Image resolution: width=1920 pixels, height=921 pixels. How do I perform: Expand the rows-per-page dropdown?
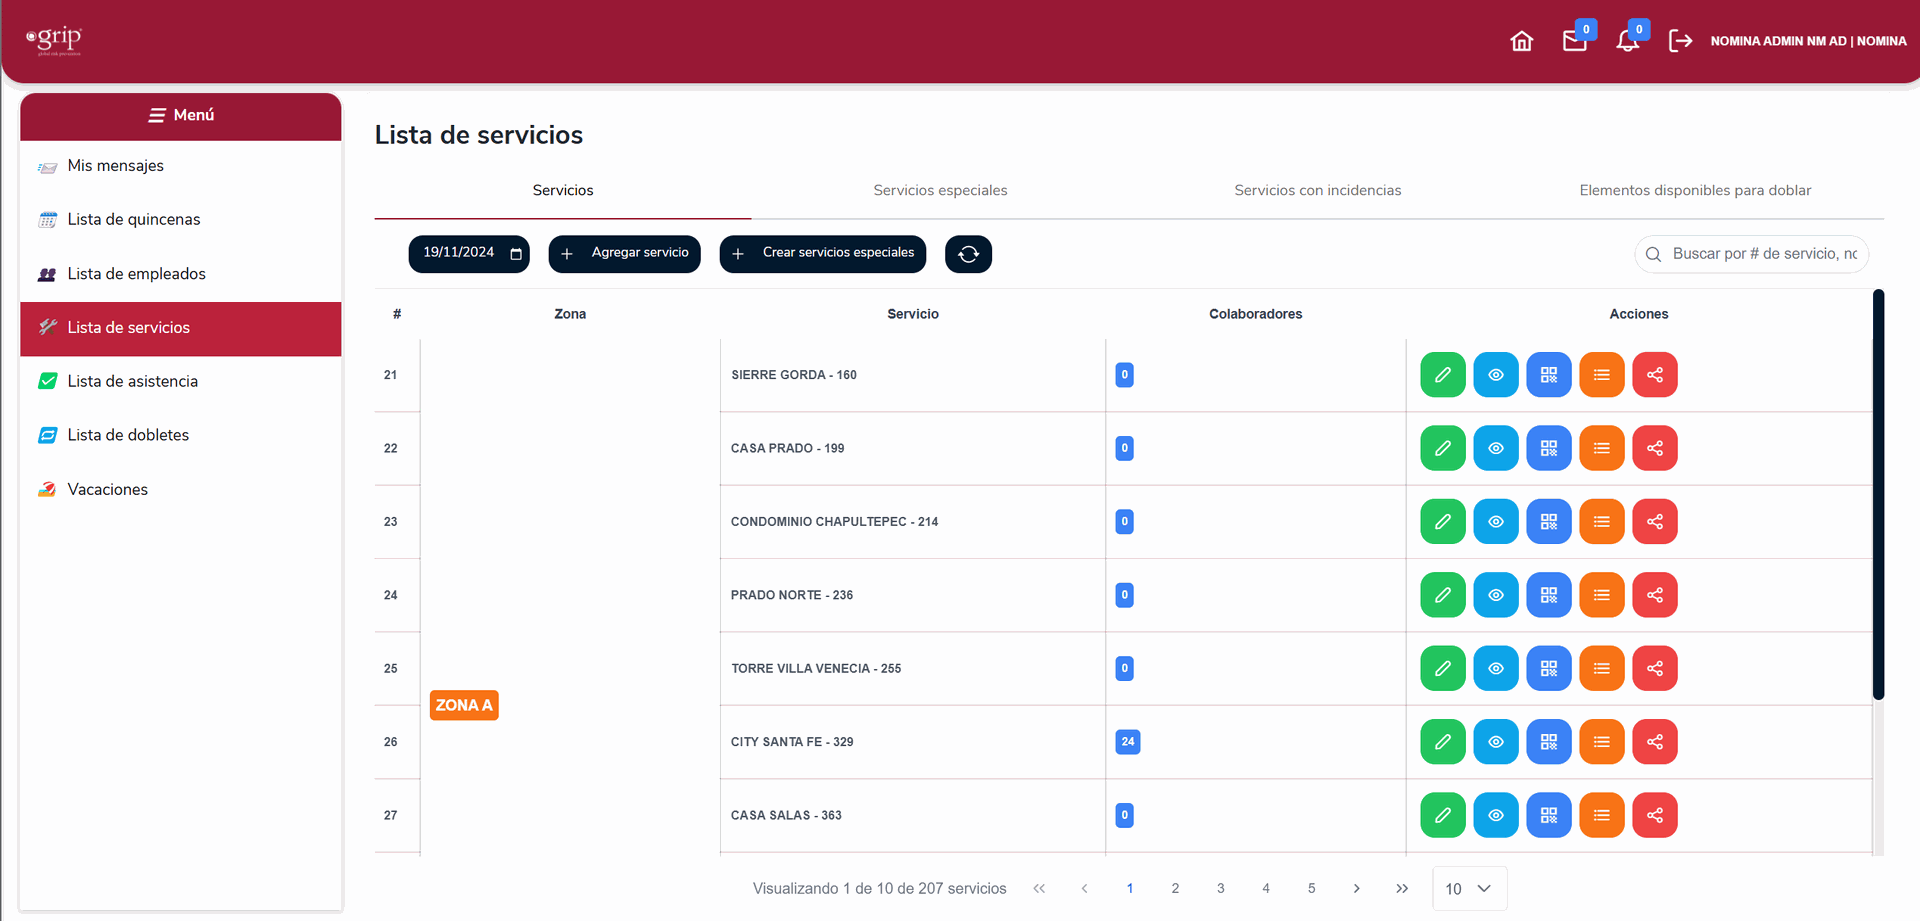point(1468,889)
